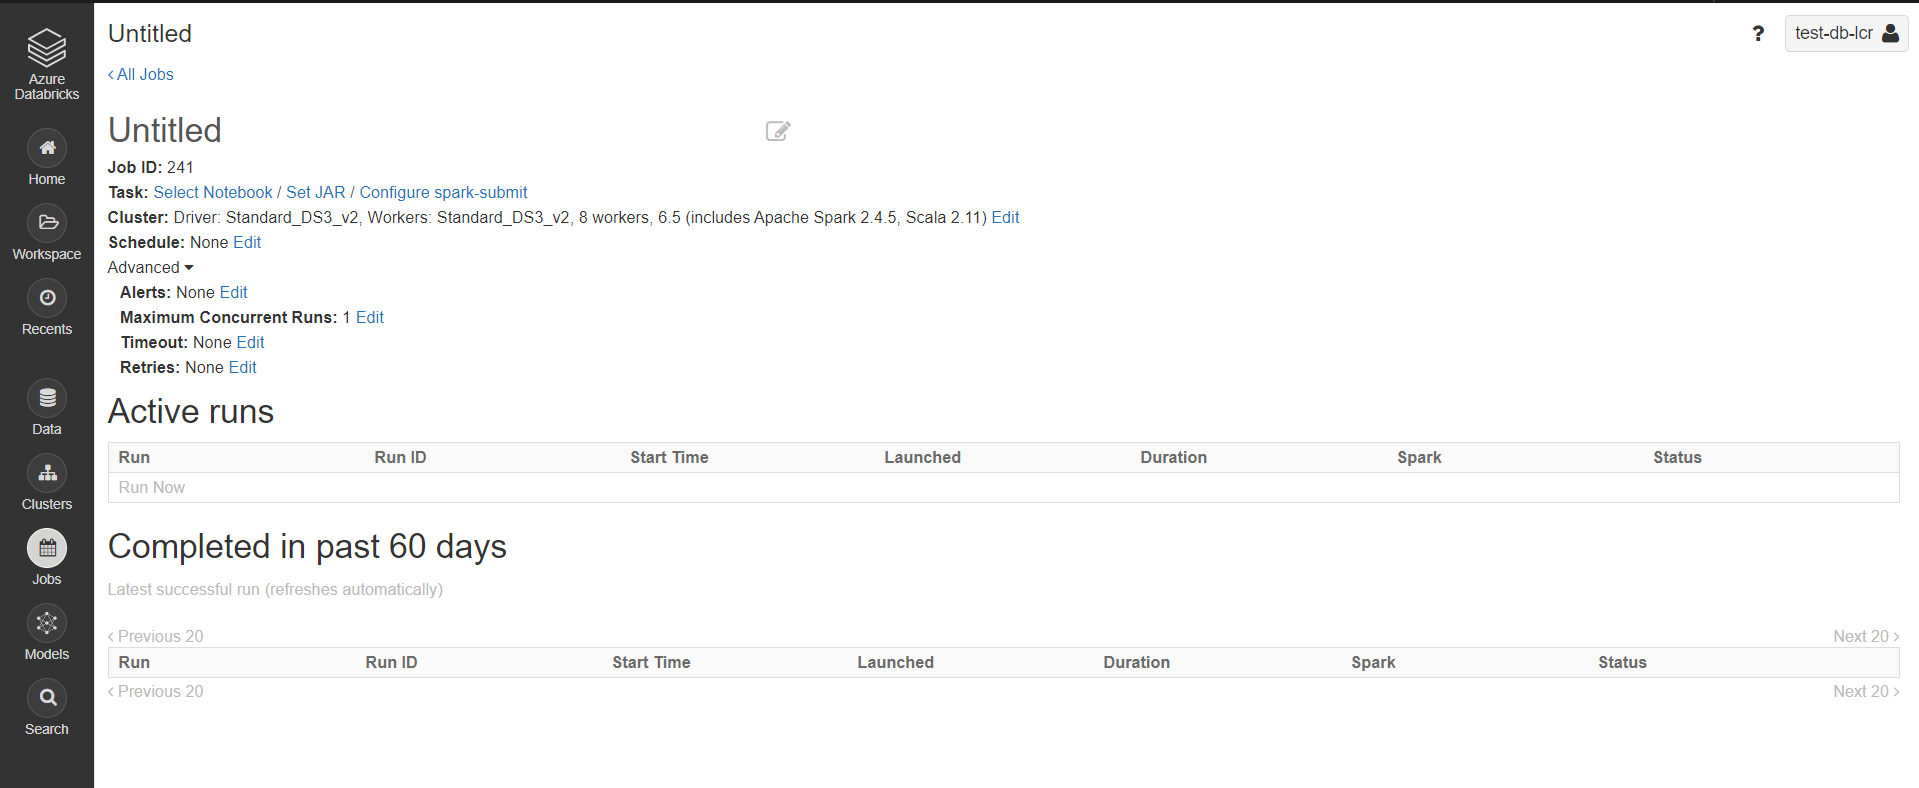Click the Job ID 241 text
This screenshot has height=788, width=1919.
[151, 167]
